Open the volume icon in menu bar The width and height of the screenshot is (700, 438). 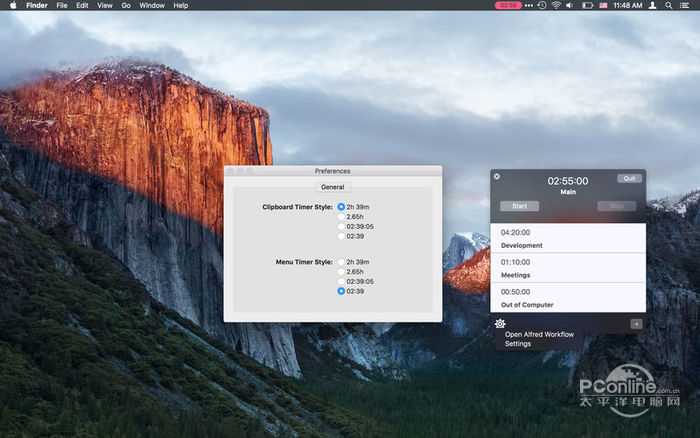(x=571, y=5)
